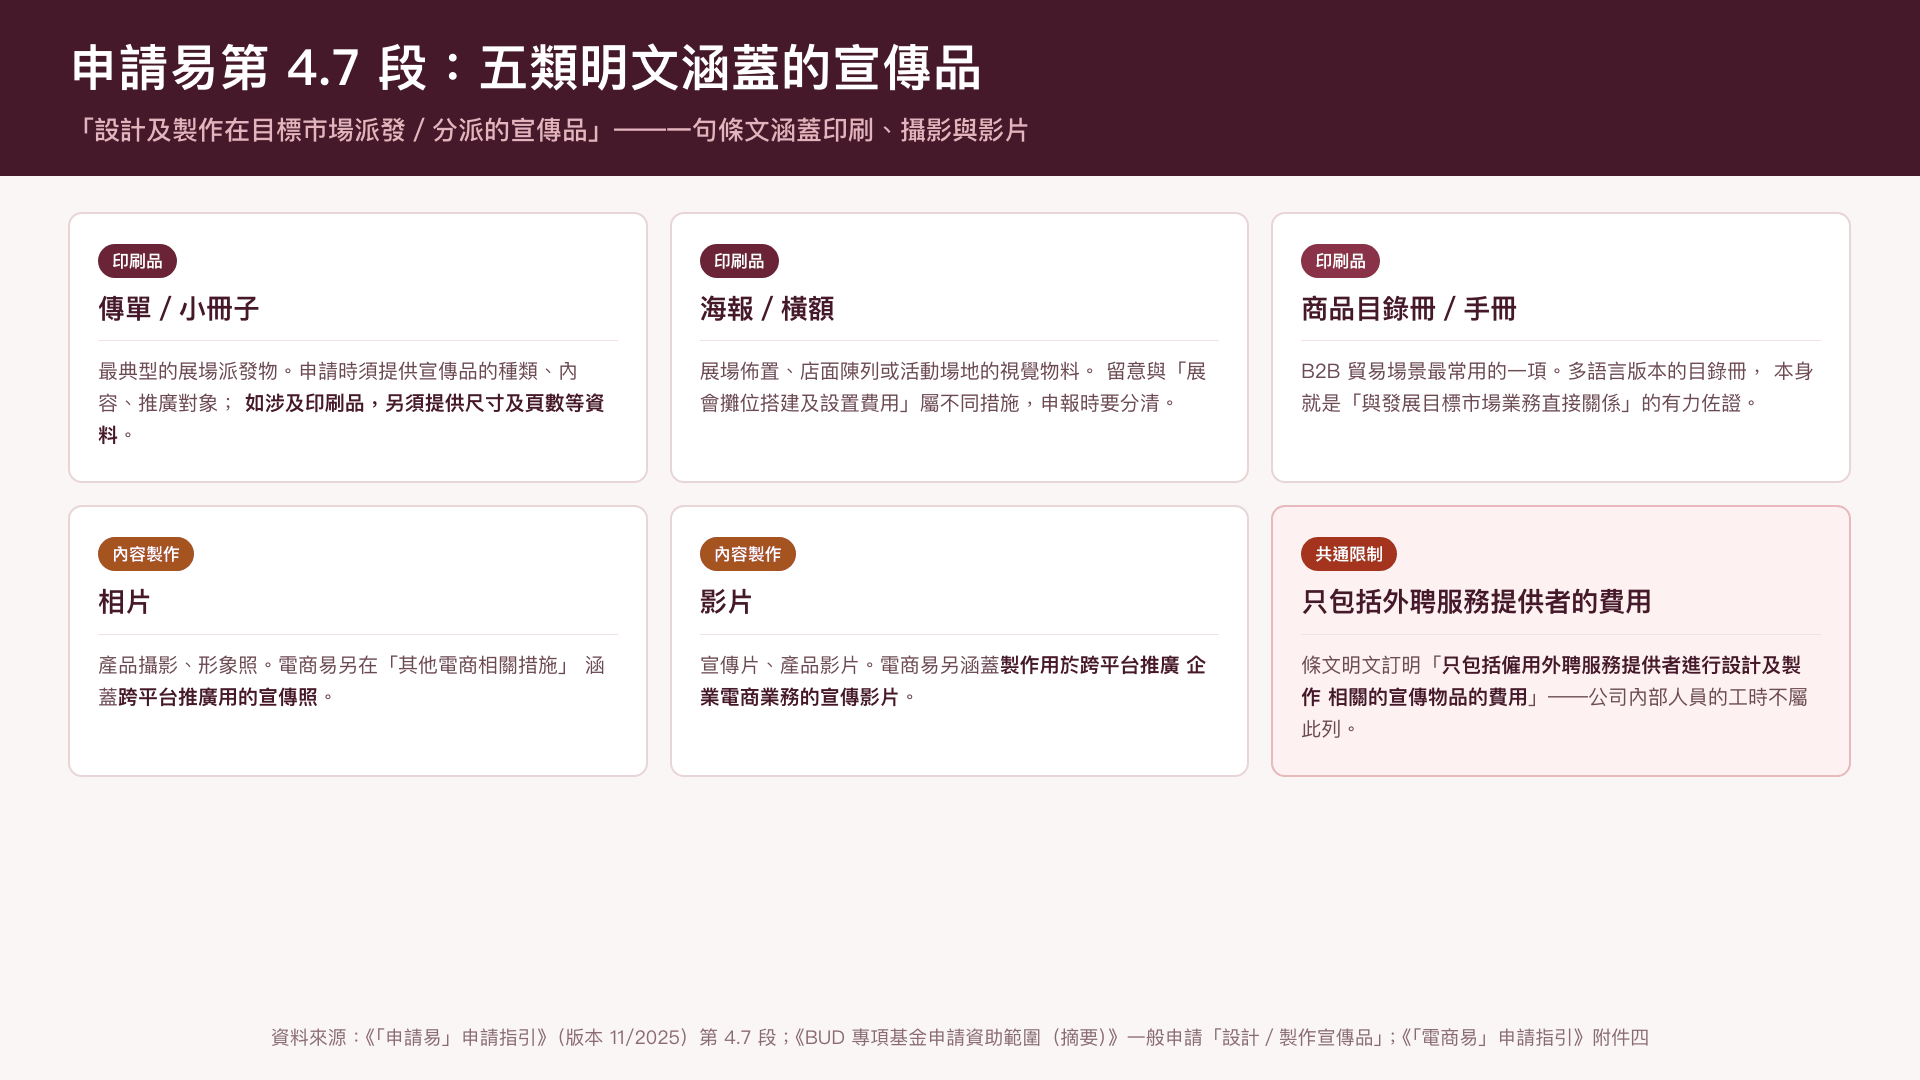
Task: Click the 共通限制 badge
Action: coord(1349,554)
